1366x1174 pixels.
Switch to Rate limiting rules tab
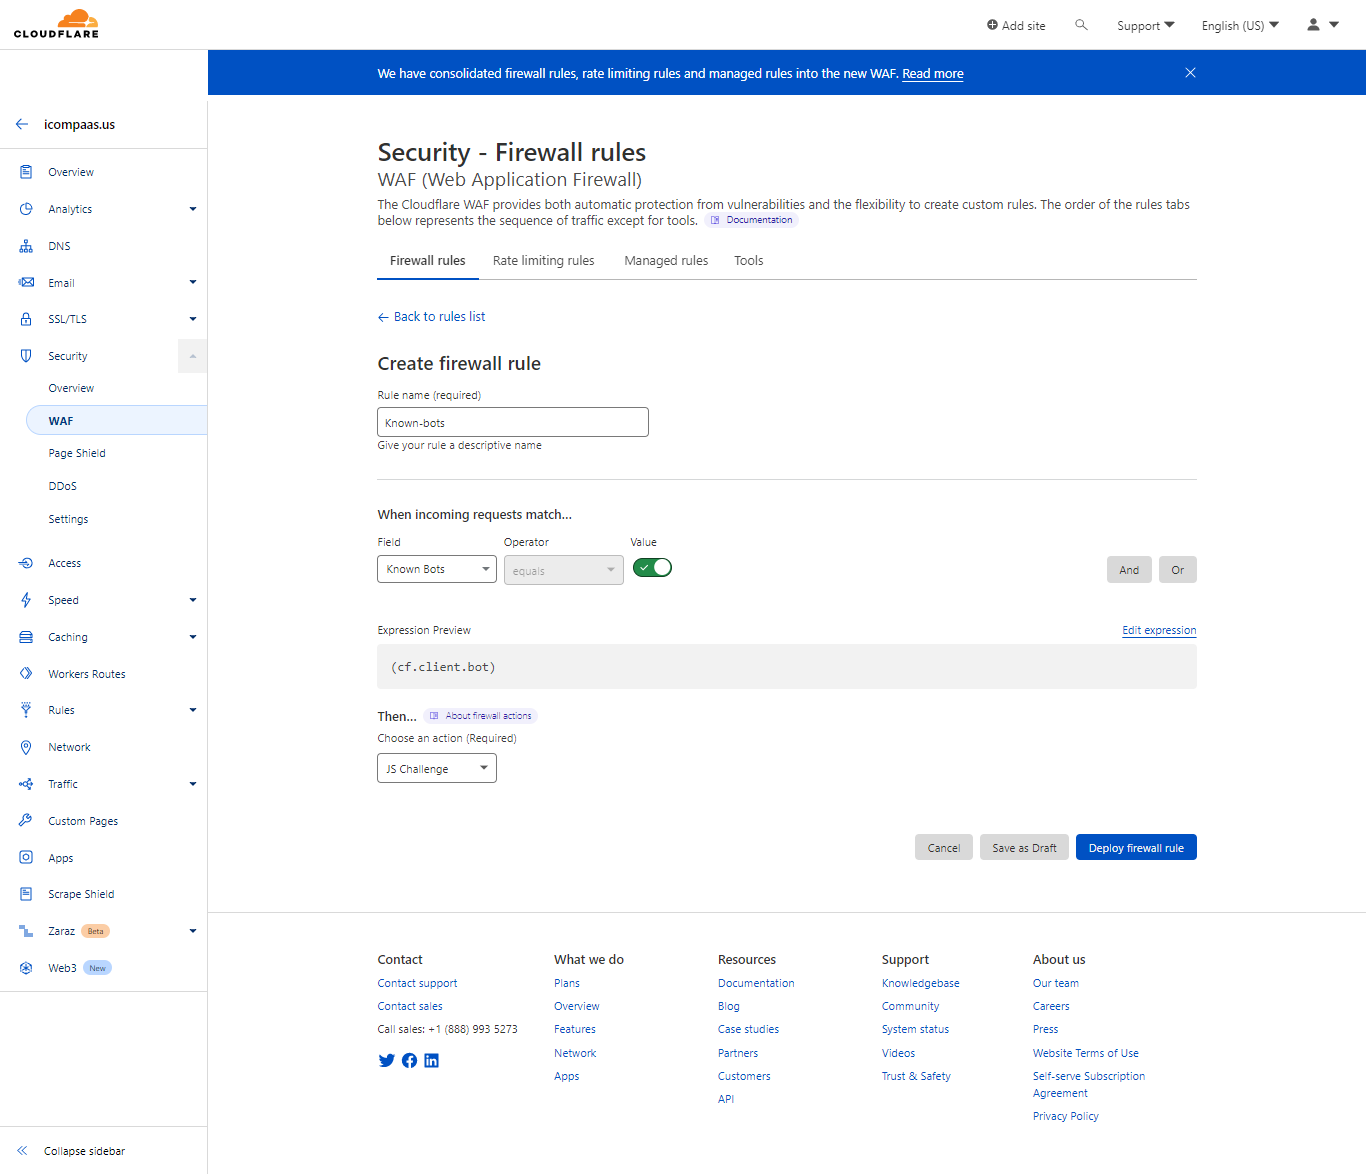544,261
